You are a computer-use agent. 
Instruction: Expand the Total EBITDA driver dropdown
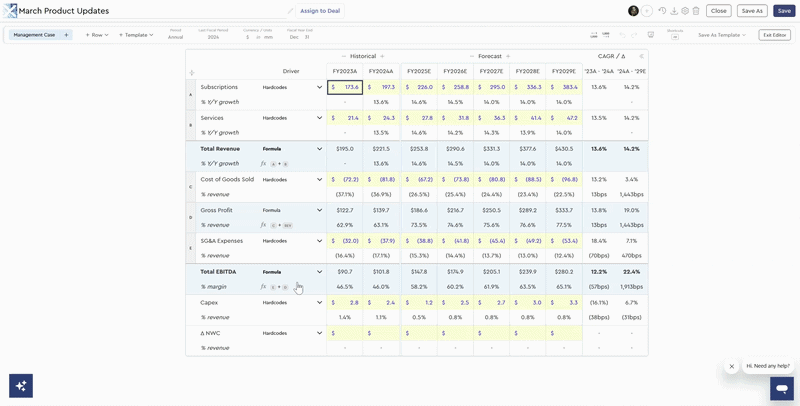[319, 272]
